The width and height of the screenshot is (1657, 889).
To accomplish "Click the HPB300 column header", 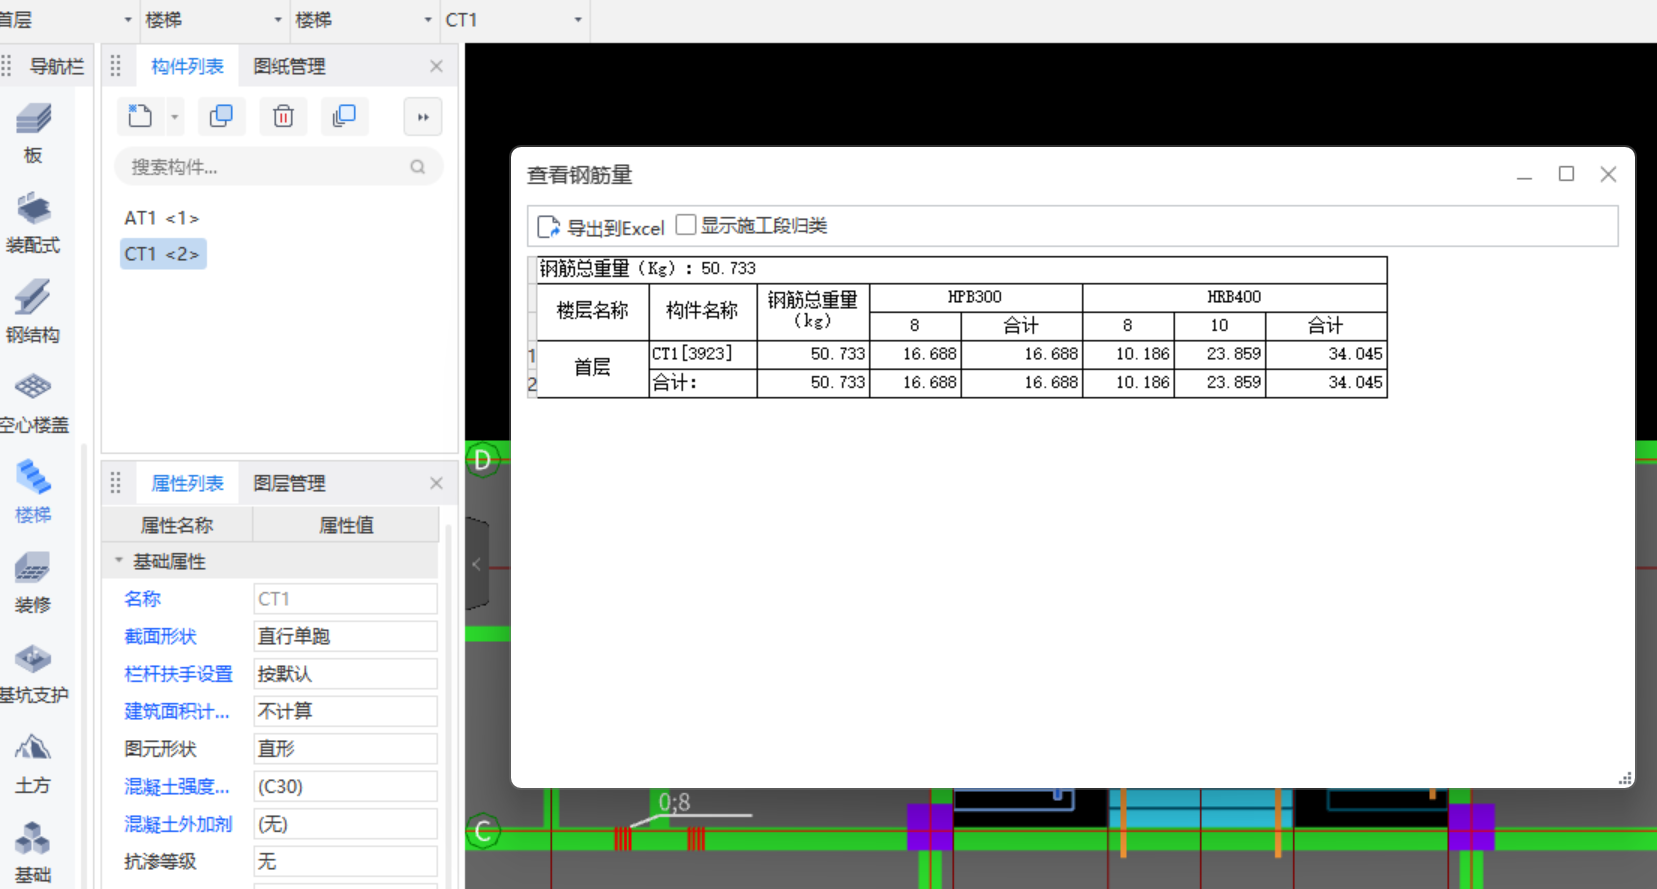I will [x=976, y=297].
